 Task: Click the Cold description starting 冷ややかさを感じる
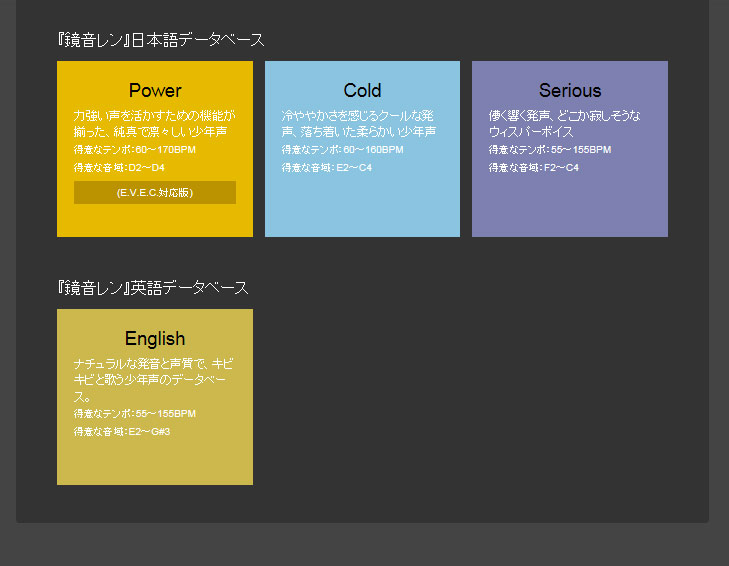tap(358, 124)
